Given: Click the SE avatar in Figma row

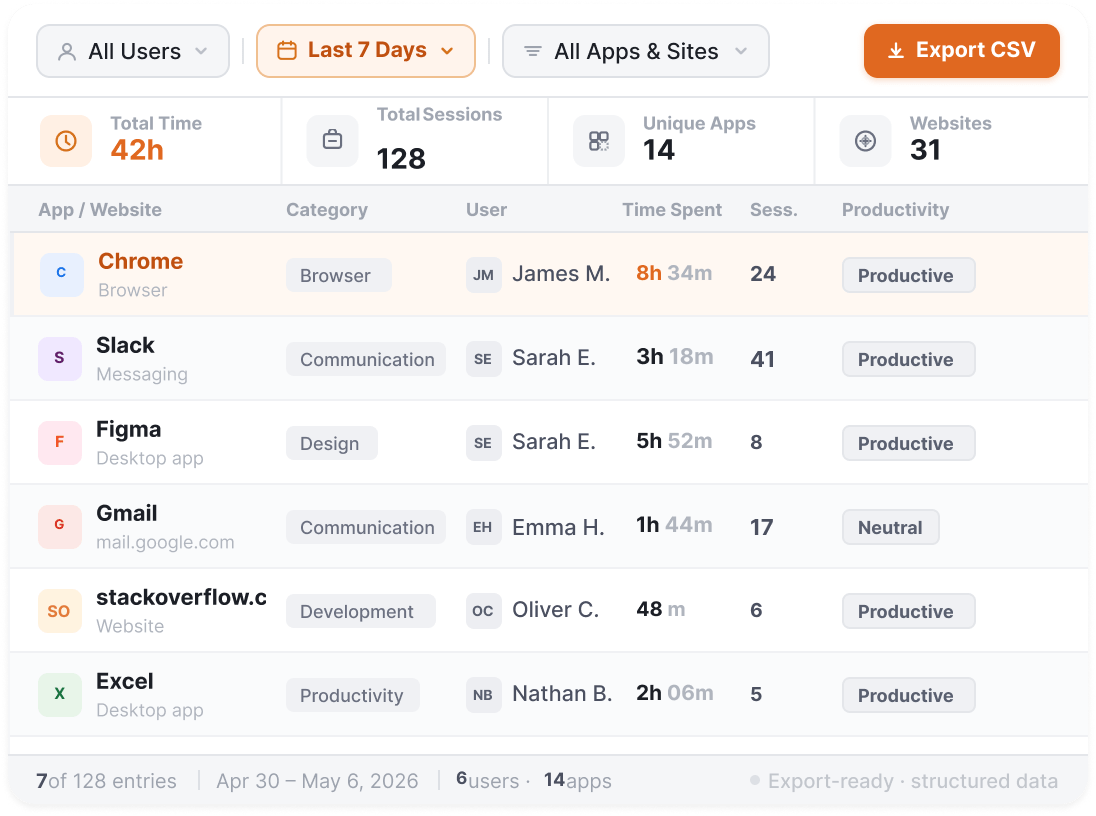Looking at the screenshot, I should coord(484,443).
